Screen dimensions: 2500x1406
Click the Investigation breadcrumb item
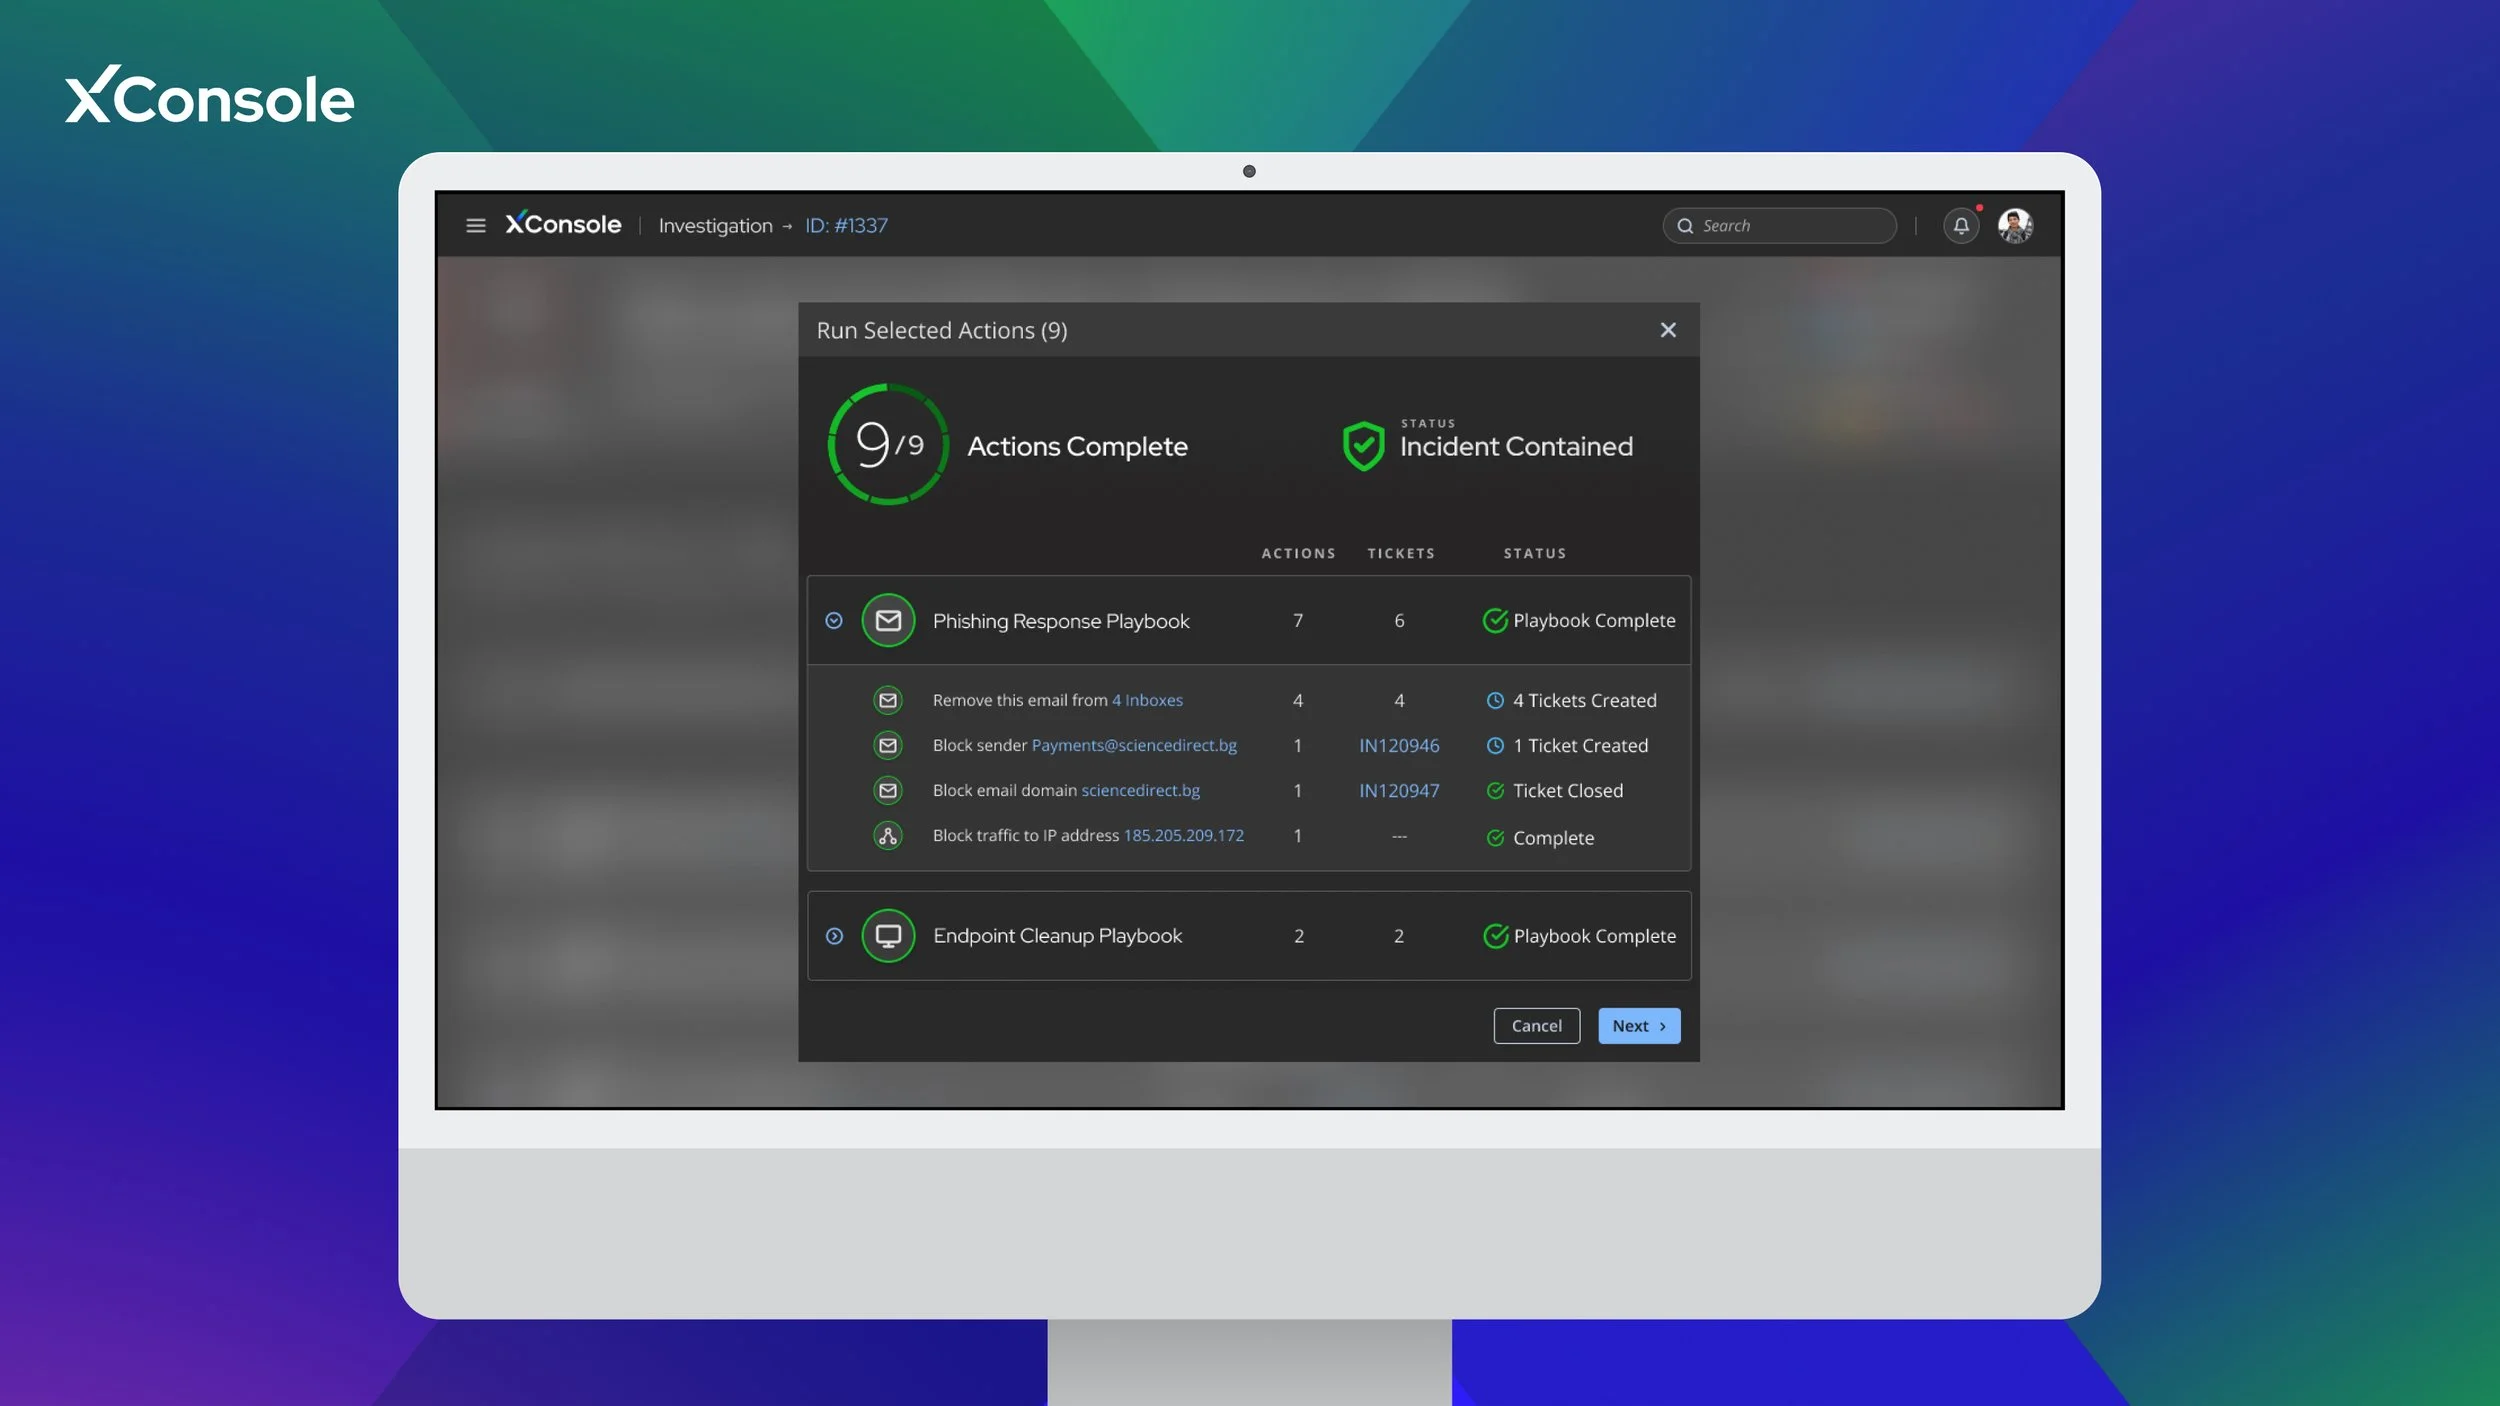[x=715, y=226]
